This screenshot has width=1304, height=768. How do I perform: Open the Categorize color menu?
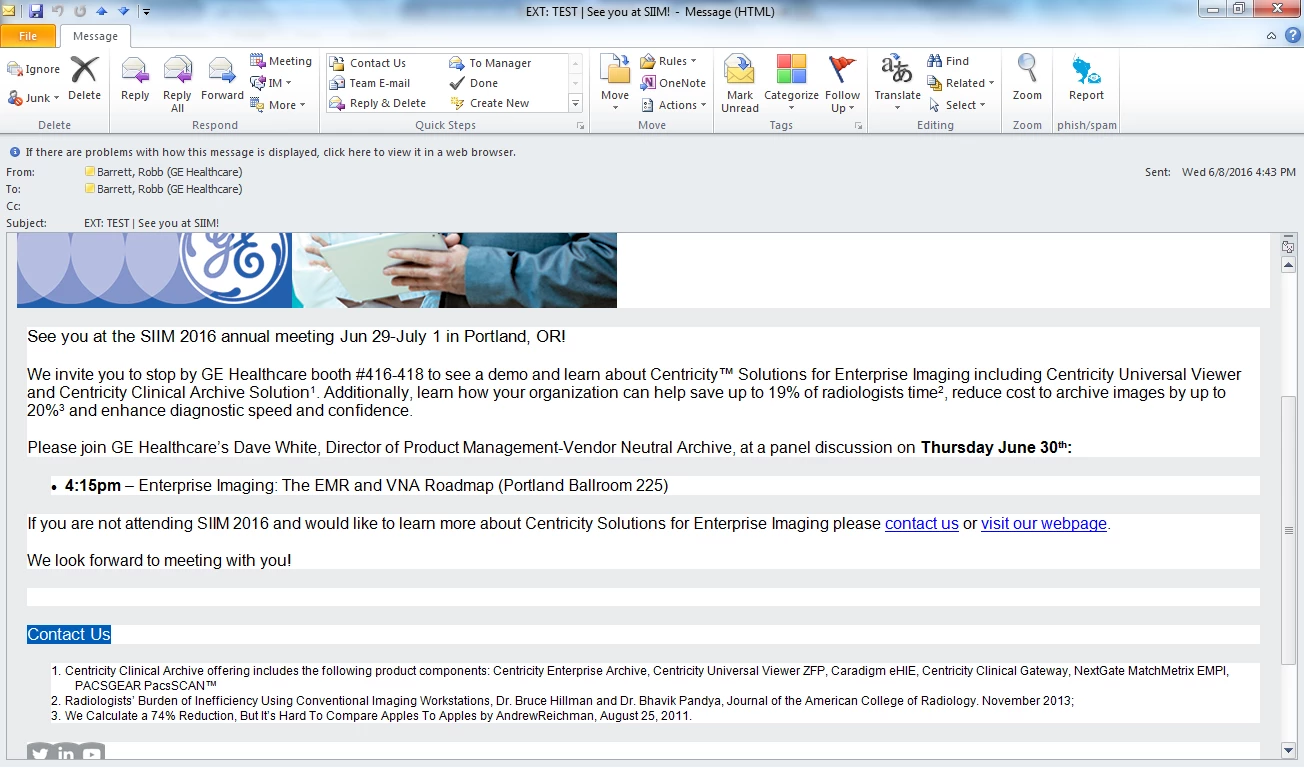[791, 83]
